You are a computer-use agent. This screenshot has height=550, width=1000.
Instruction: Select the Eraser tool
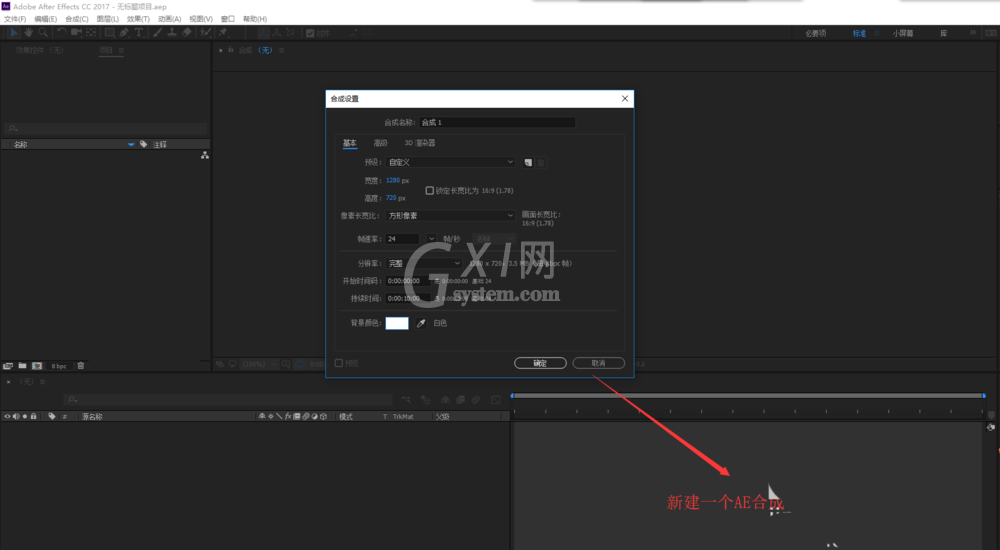coord(186,33)
